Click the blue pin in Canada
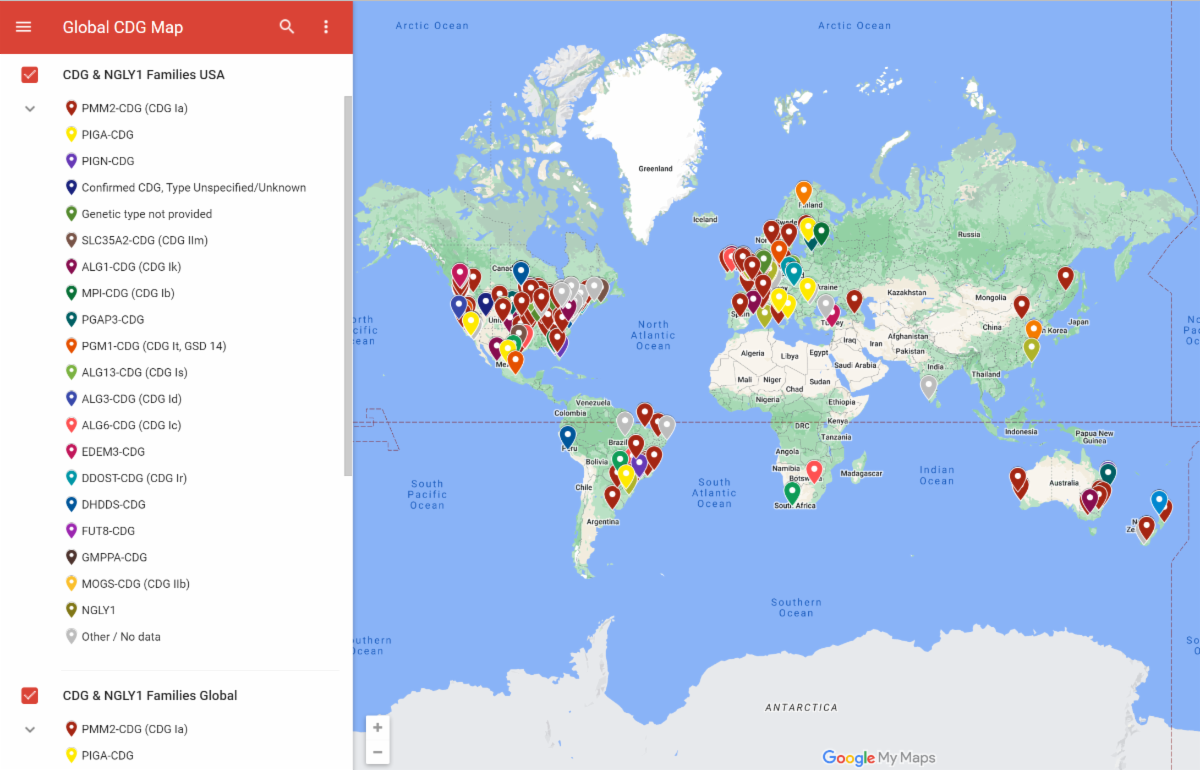 click(x=520, y=271)
